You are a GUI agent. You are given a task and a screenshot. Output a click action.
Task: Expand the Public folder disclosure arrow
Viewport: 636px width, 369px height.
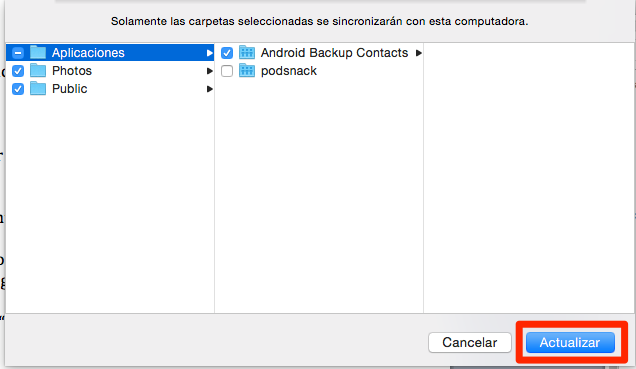click(x=209, y=89)
